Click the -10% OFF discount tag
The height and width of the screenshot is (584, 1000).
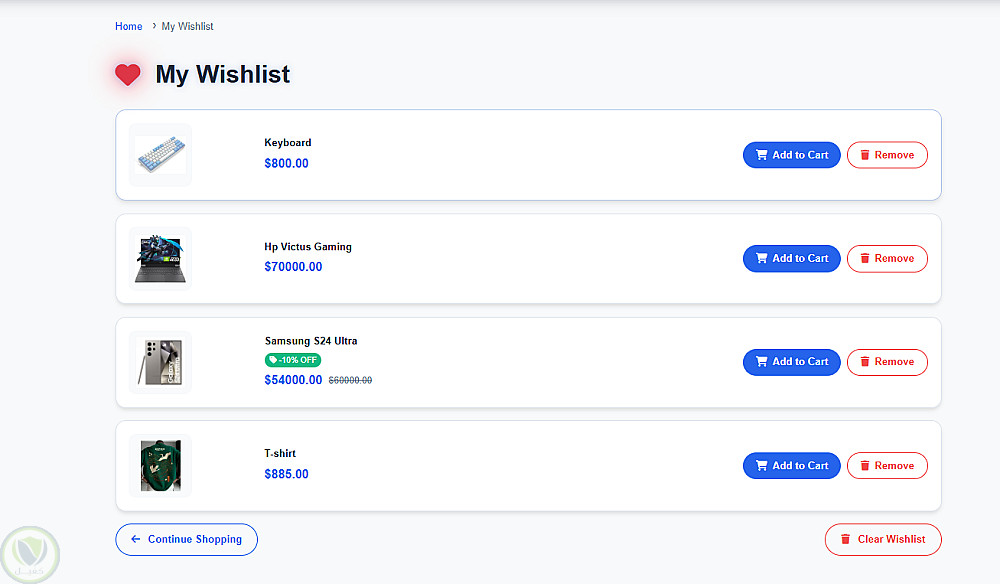293,360
